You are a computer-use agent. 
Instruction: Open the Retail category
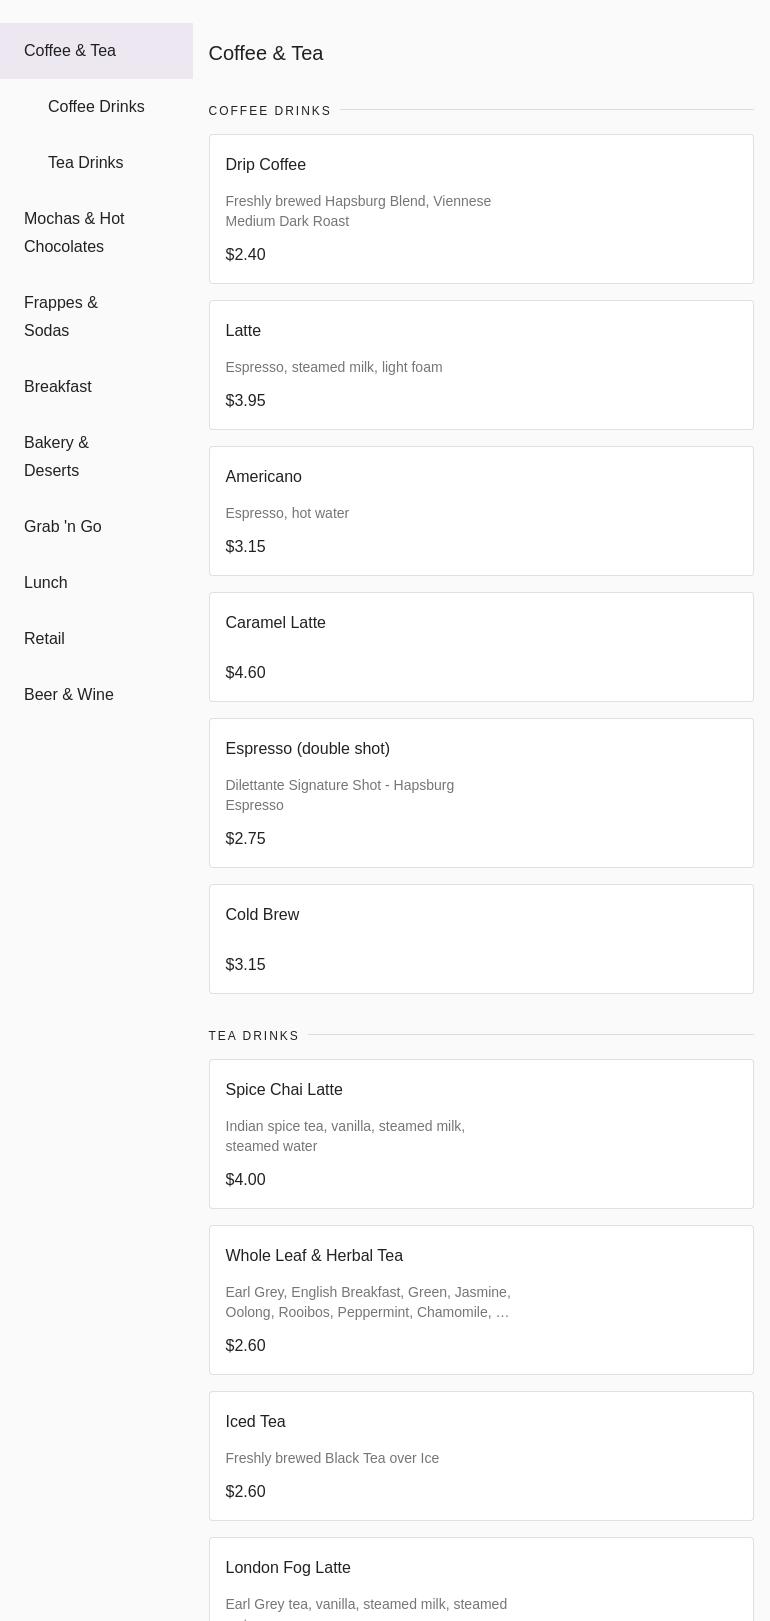pyautogui.click(x=44, y=639)
